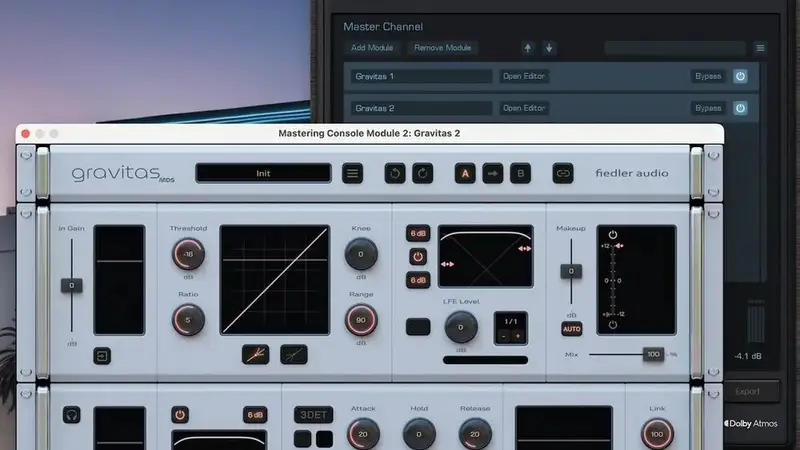Click Add Module in Master Channel window
This screenshot has height=450, width=800.
pos(372,47)
